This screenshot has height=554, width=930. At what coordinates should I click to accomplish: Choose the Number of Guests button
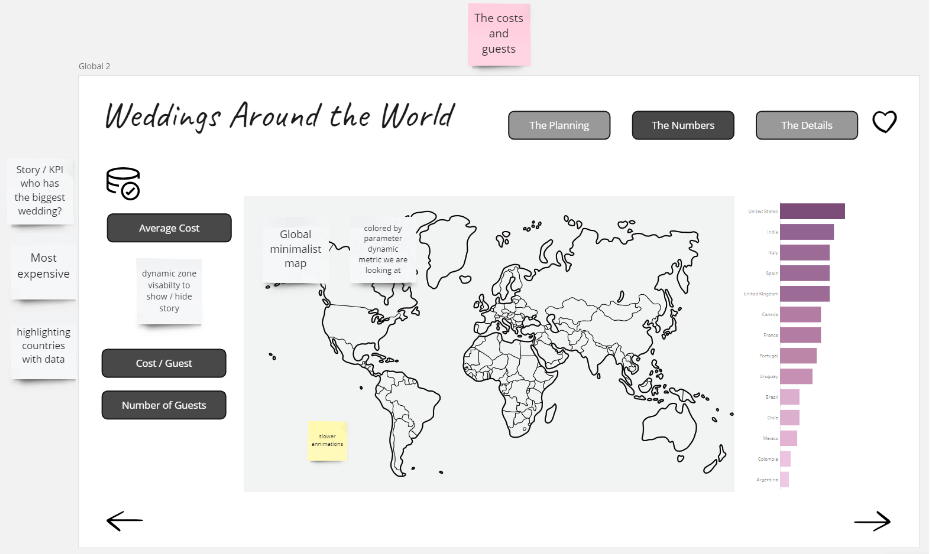(164, 405)
